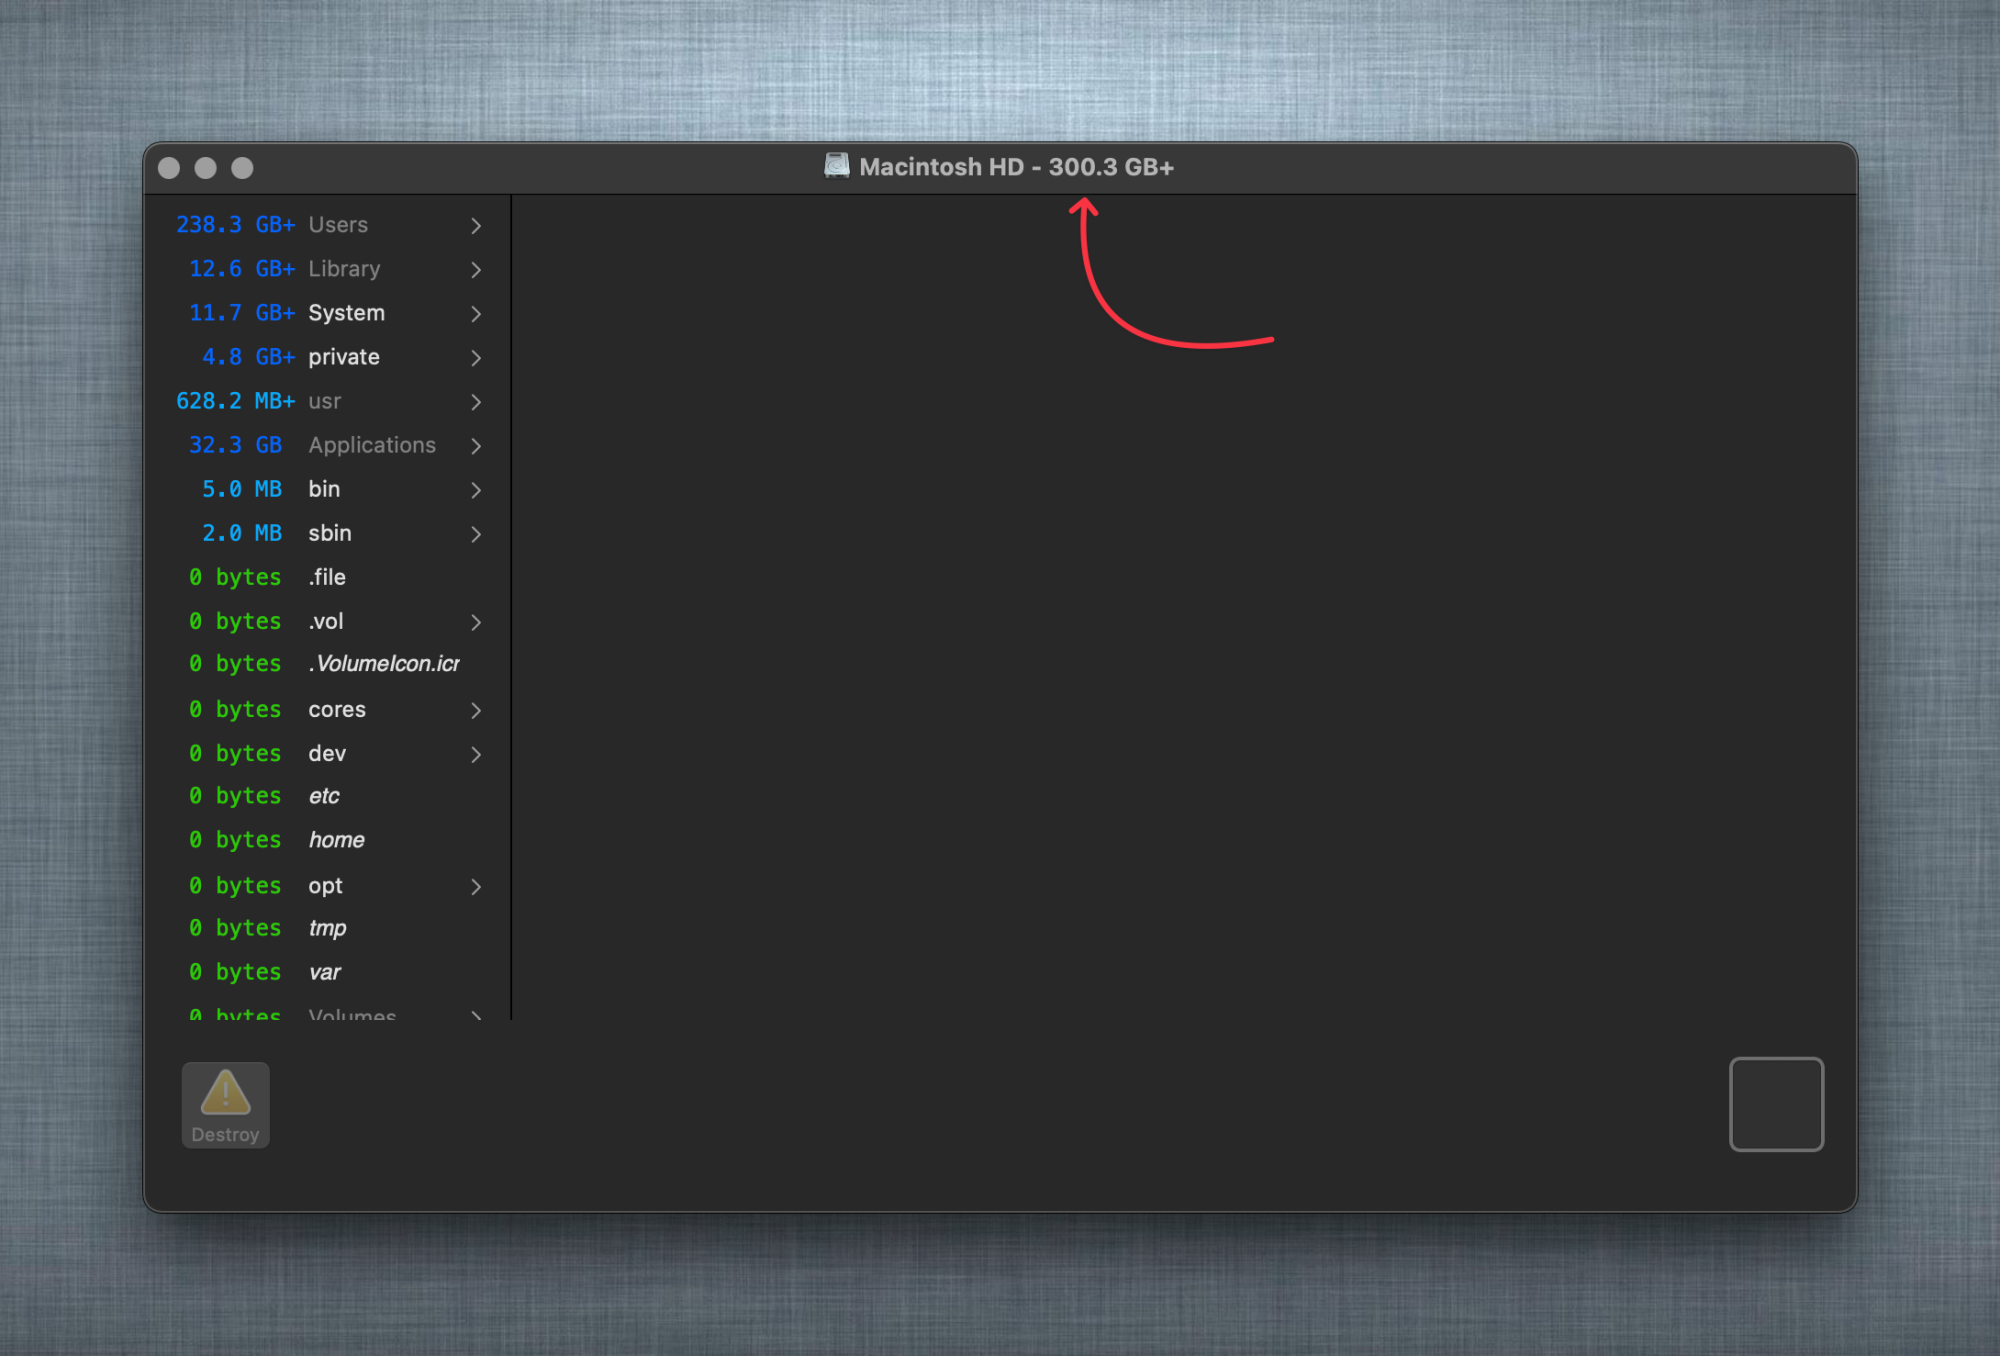Click the 4.8 GB+ size value

249,357
